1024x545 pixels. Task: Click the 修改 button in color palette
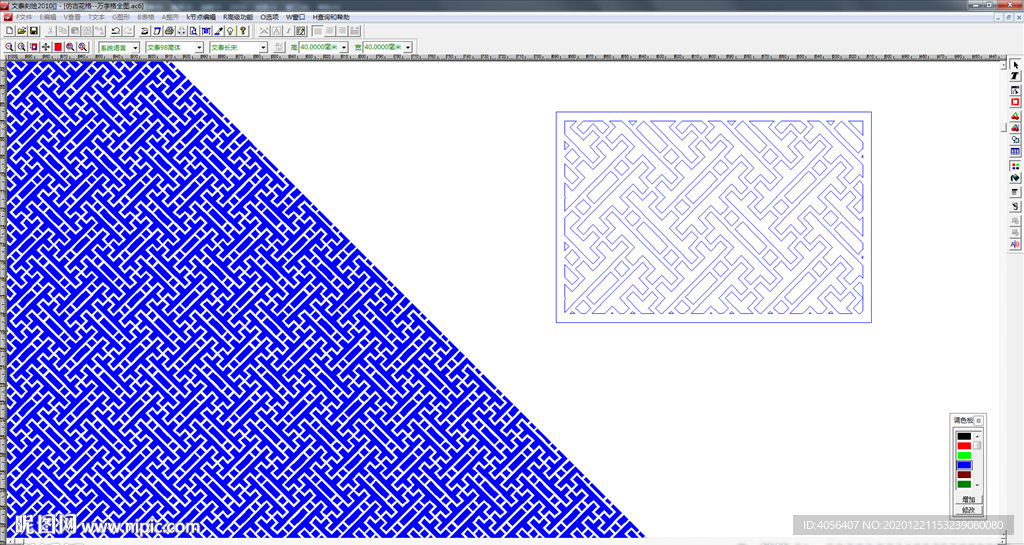[x=968, y=510]
